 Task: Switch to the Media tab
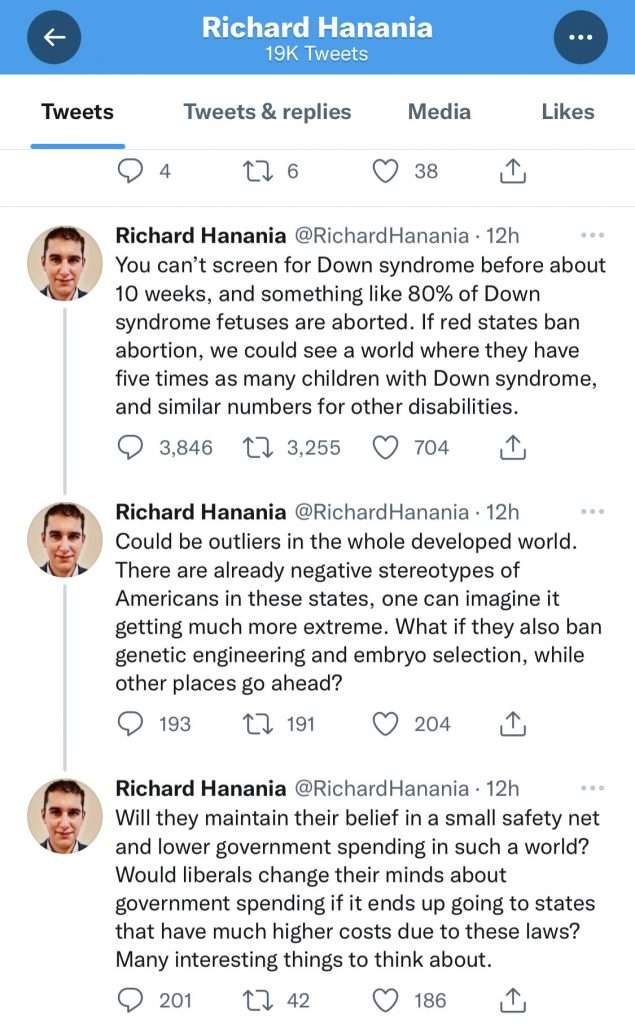point(439,112)
